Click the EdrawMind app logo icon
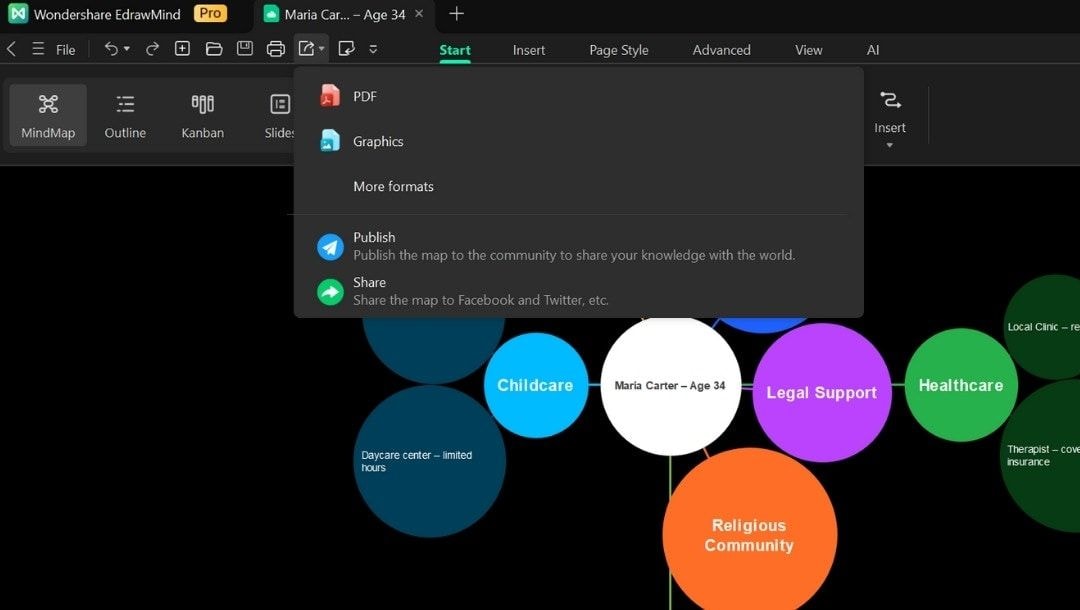Image resolution: width=1080 pixels, height=610 pixels. tap(18, 14)
